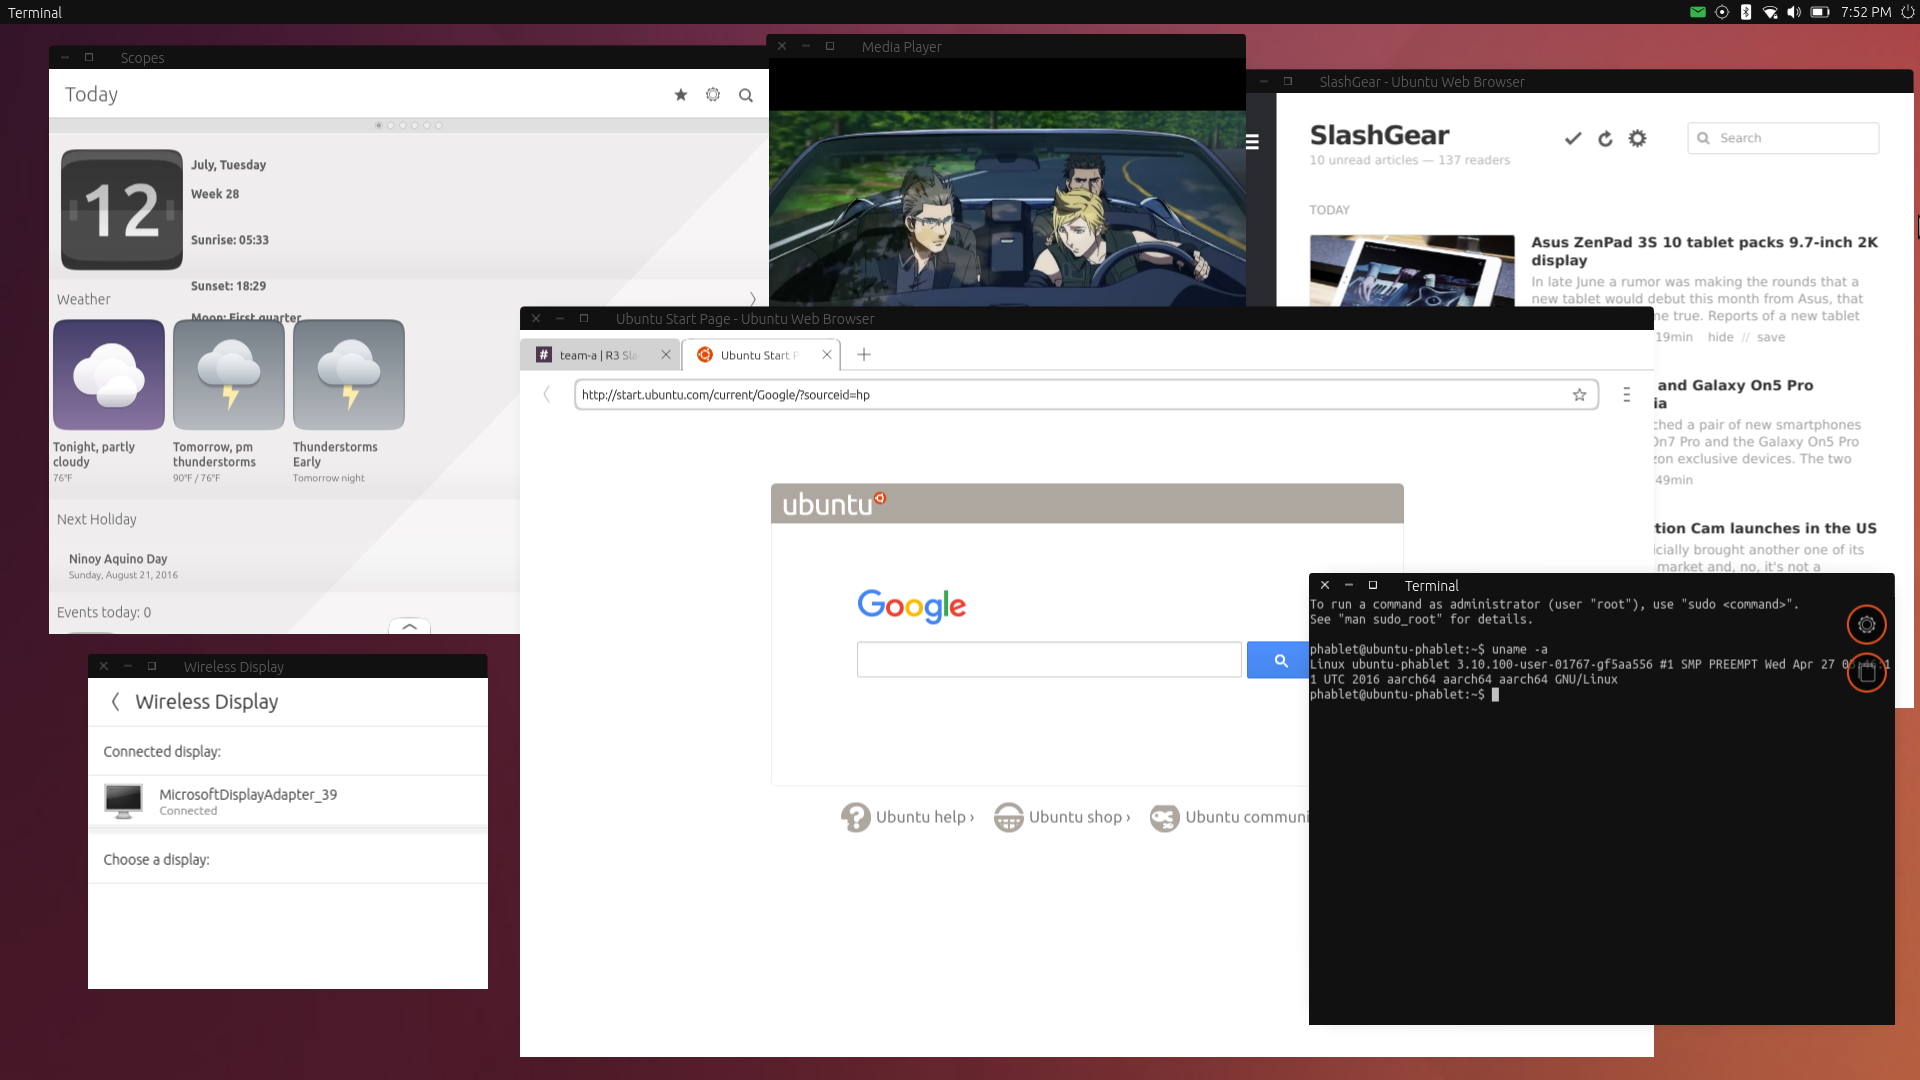The width and height of the screenshot is (1920, 1080).
Task: Click the favorites star in Scopes header
Action: pyautogui.click(x=681, y=95)
